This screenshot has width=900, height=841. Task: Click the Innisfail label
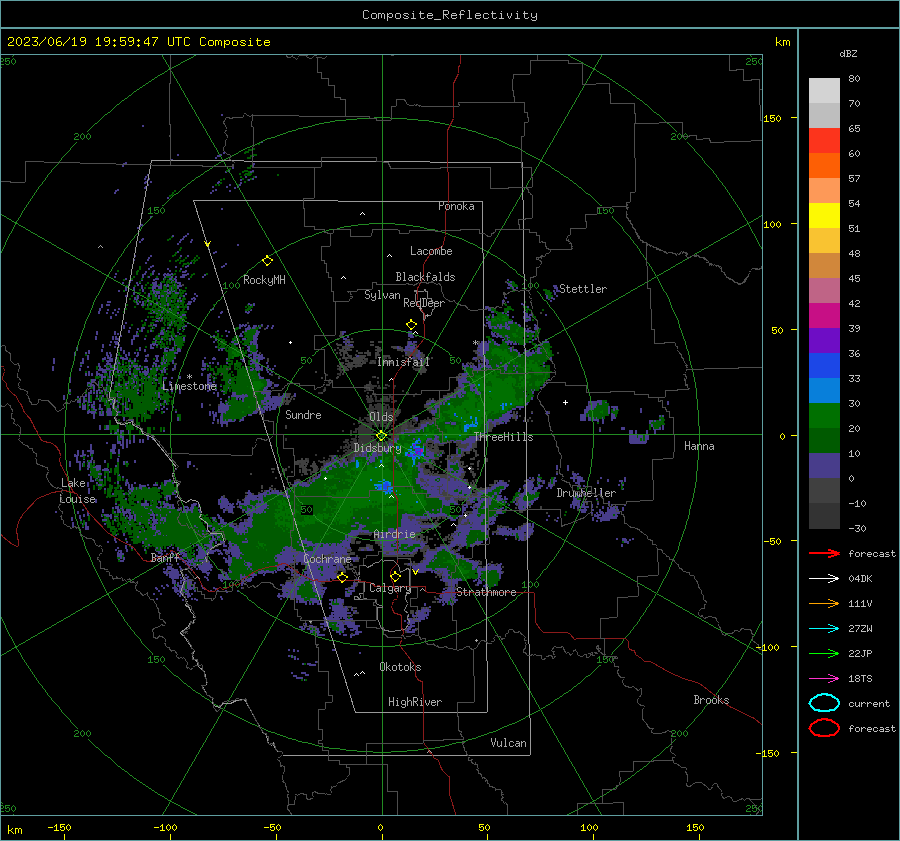point(403,362)
